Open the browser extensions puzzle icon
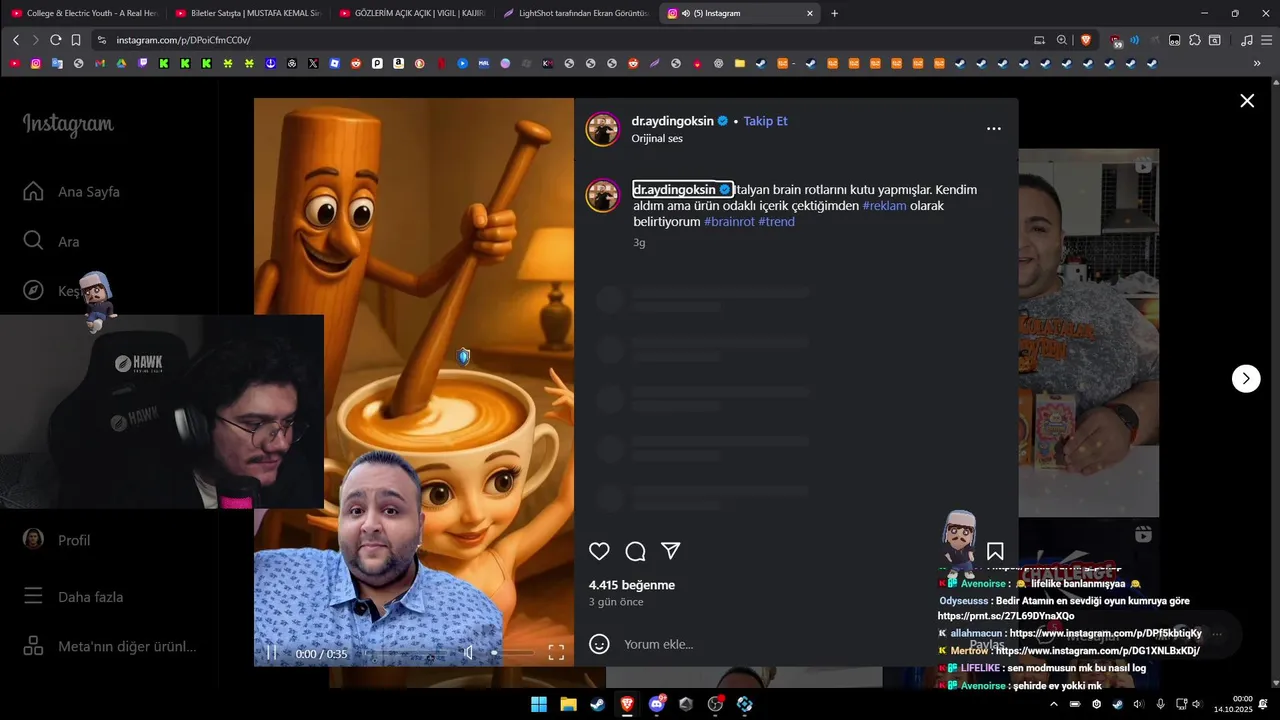The image size is (1280, 720). pyautogui.click(x=1194, y=40)
